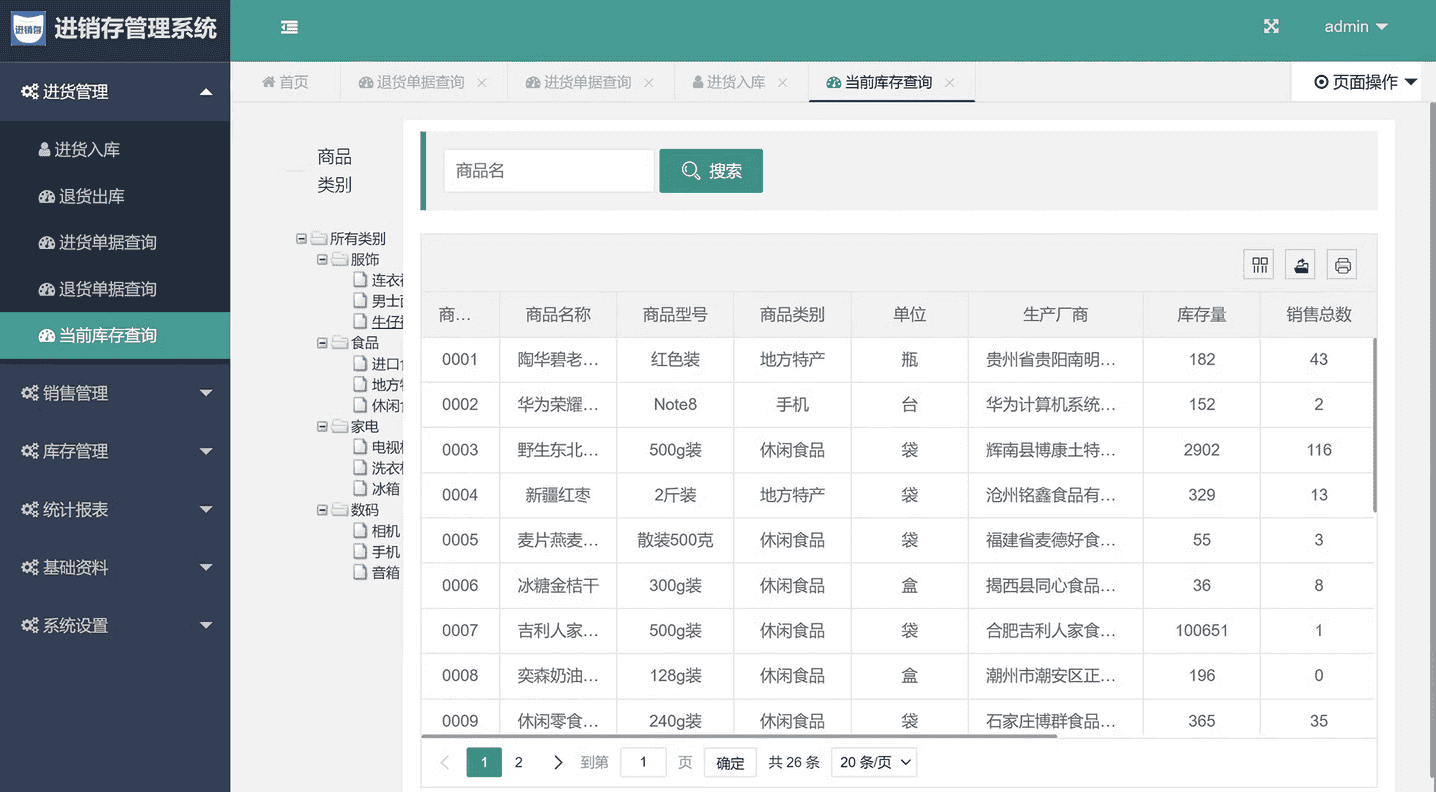
Task: Open the 页面操作 dropdown
Action: [x=1365, y=82]
